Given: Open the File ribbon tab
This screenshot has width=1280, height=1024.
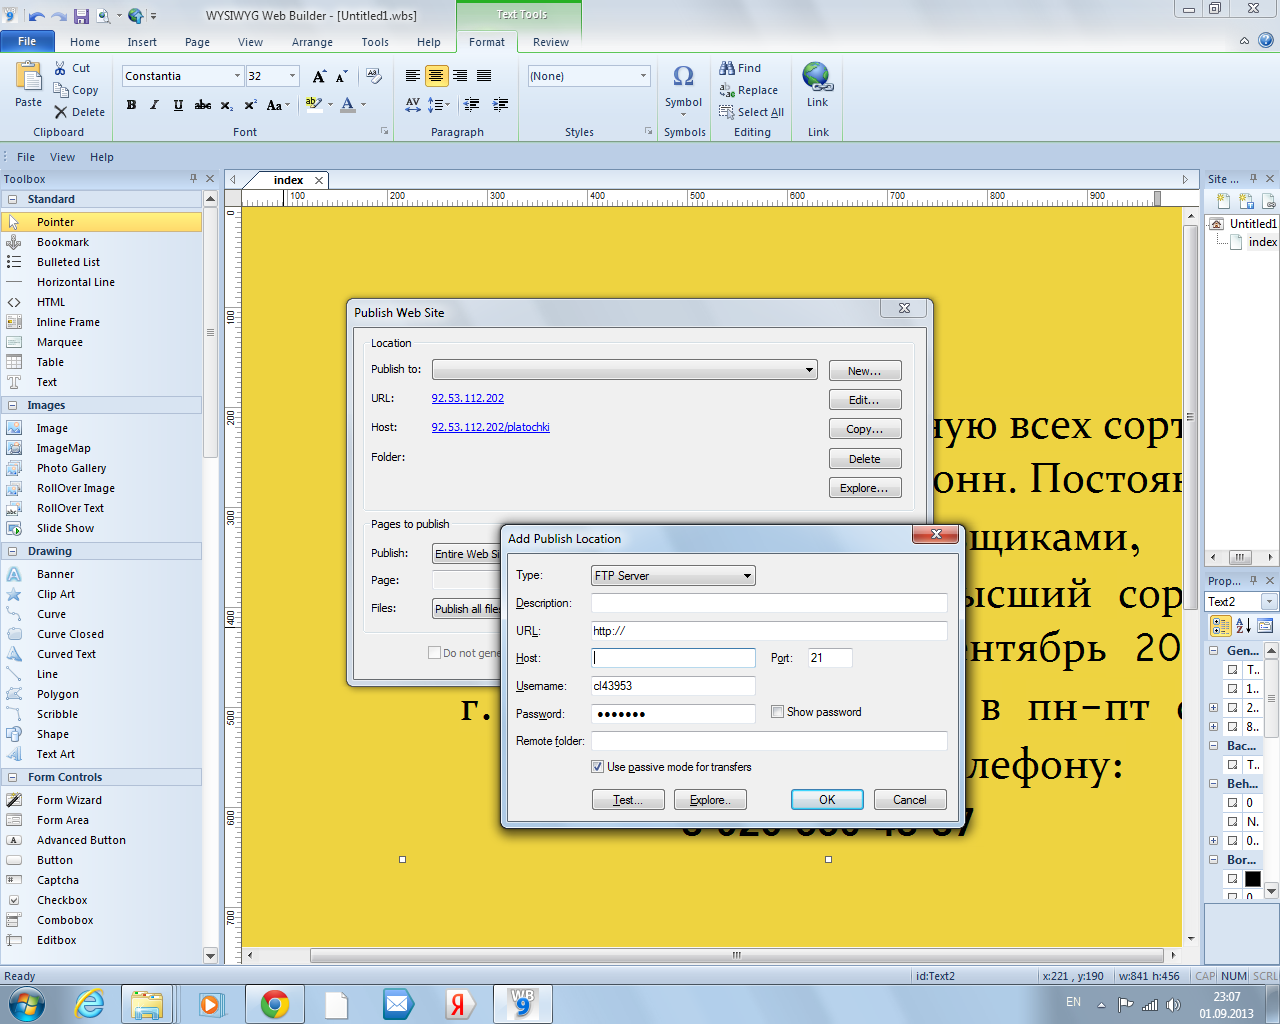Looking at the screenshot, I should coord(27,41).
